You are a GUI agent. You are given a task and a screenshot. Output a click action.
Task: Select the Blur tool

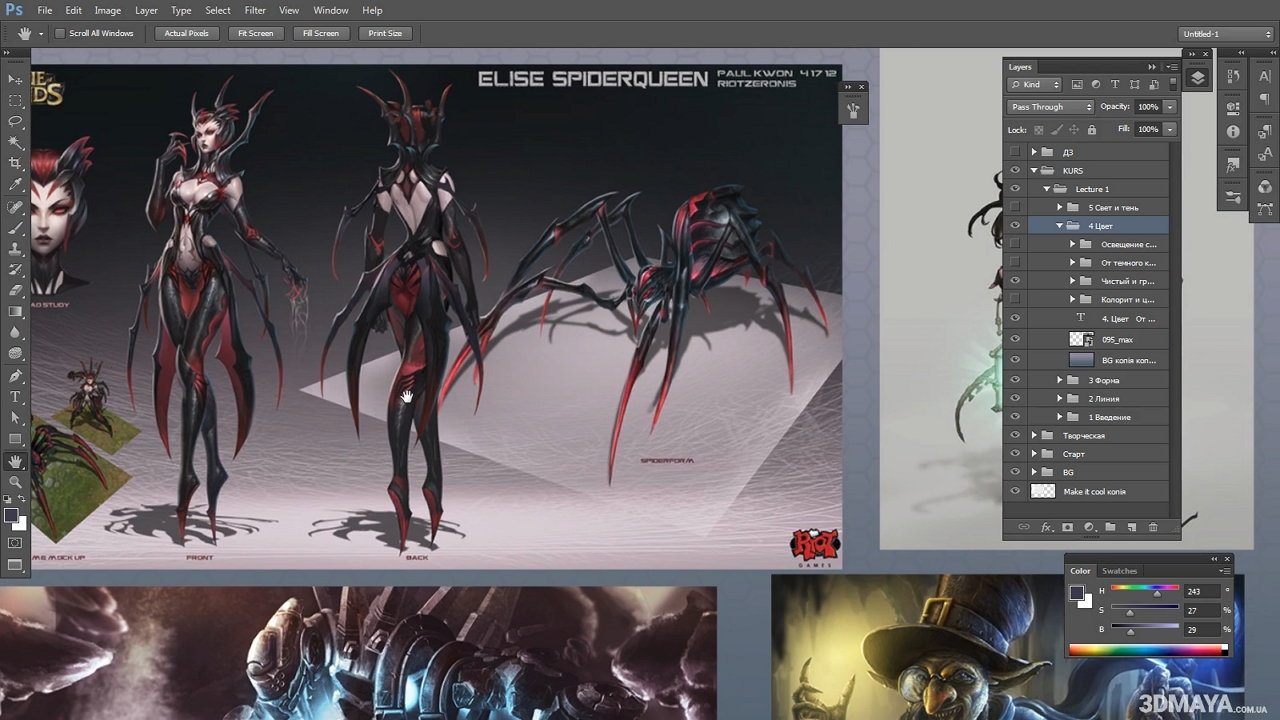point(15,332)
